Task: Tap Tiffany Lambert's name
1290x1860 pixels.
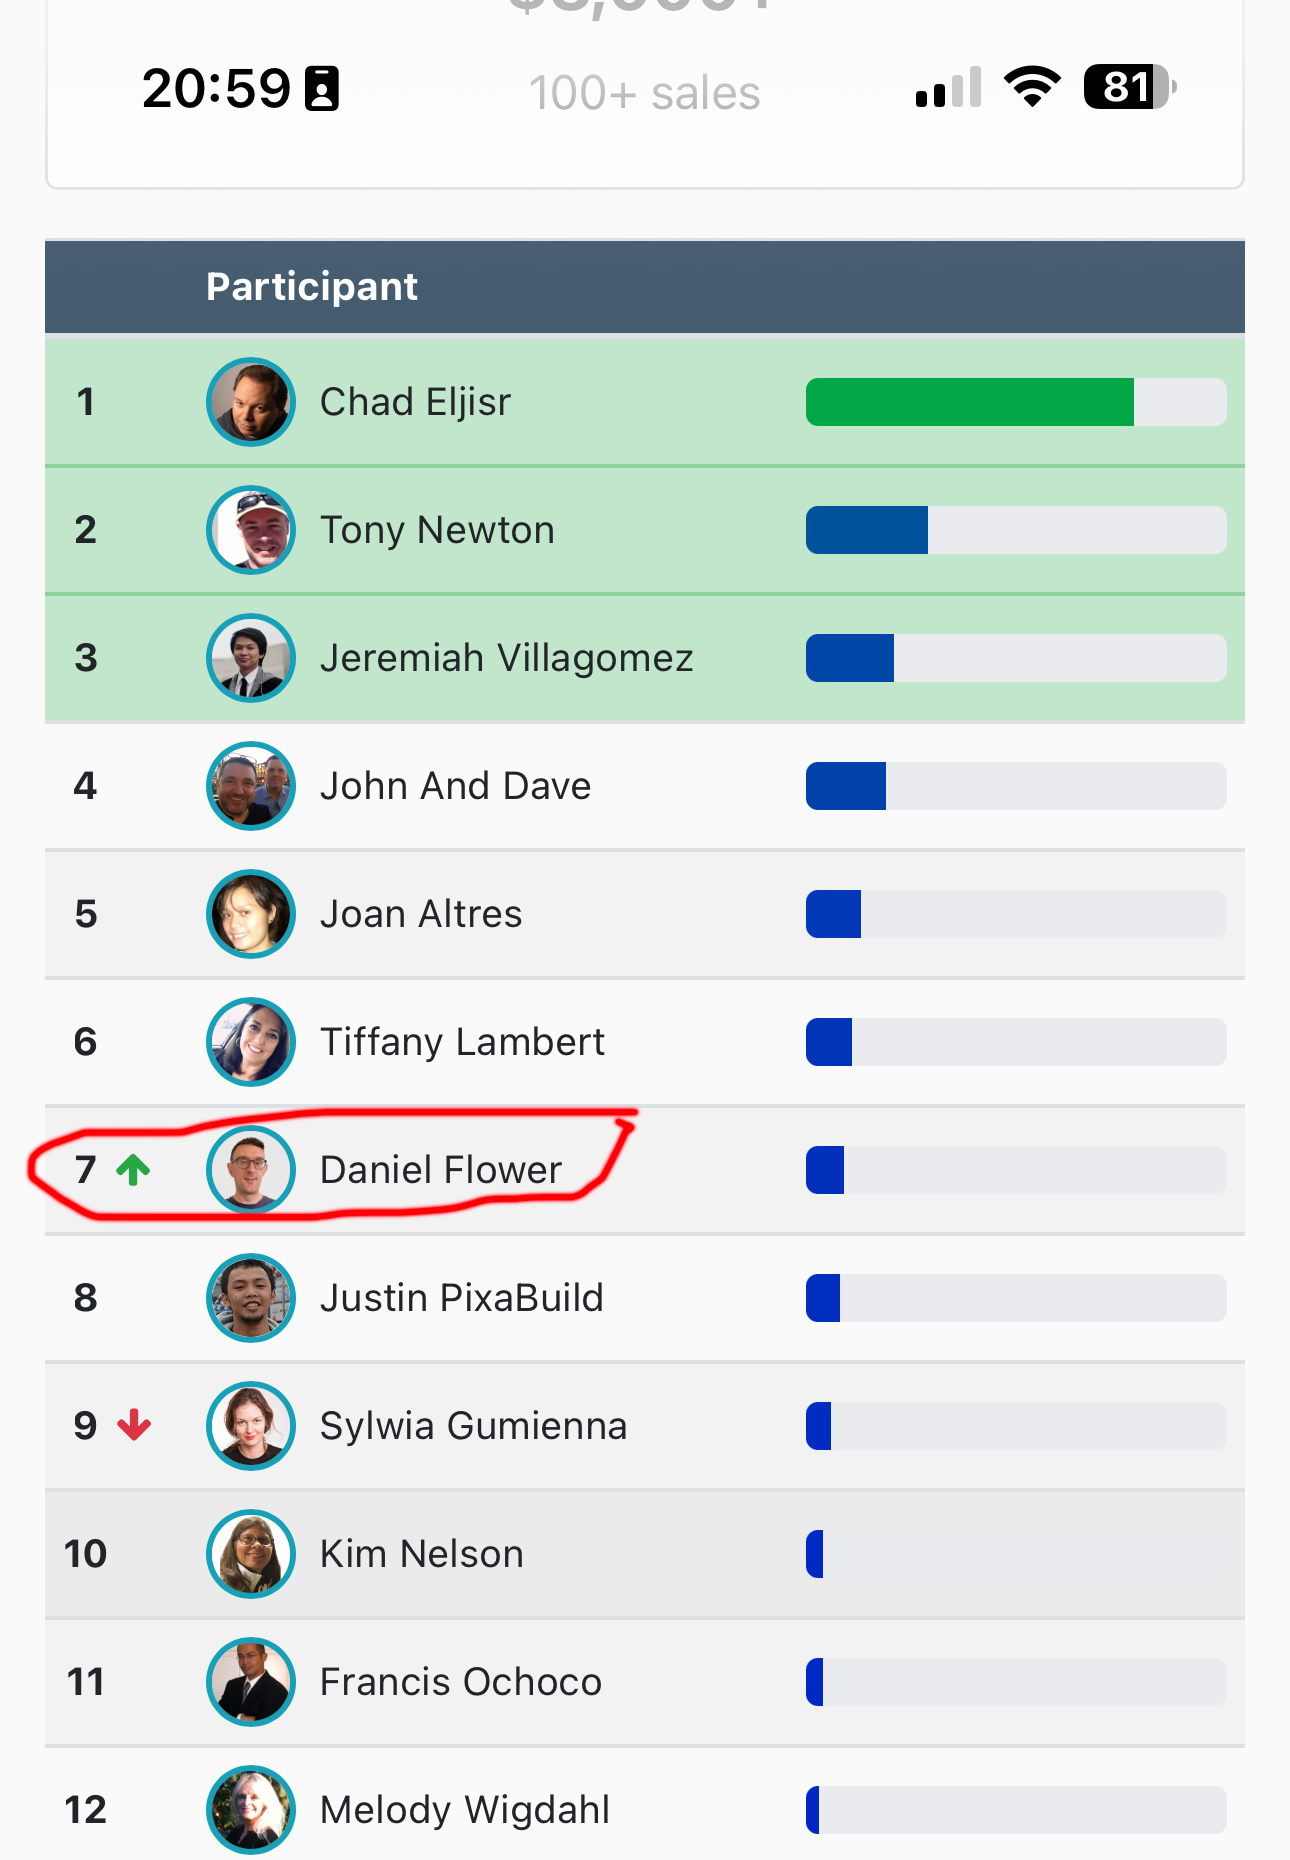Action: 462,1042
